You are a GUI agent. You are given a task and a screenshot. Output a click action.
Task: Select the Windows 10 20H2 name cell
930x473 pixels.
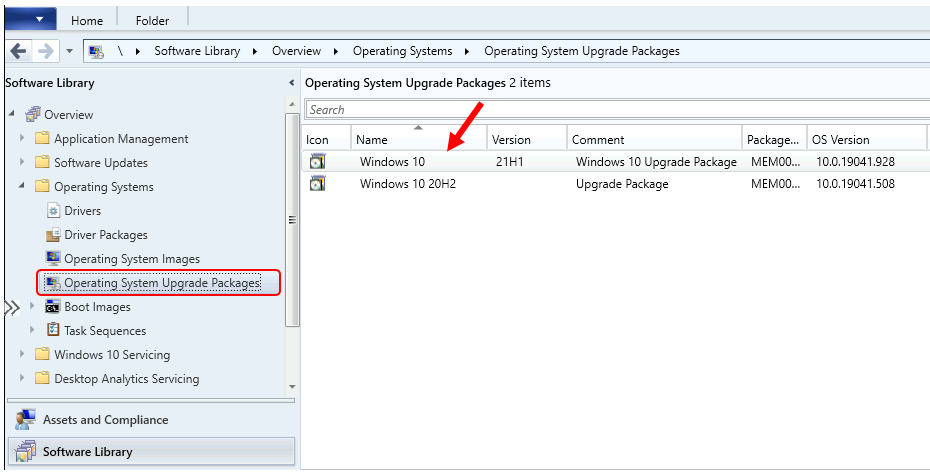pyautogui.click(x=408, y=184)
